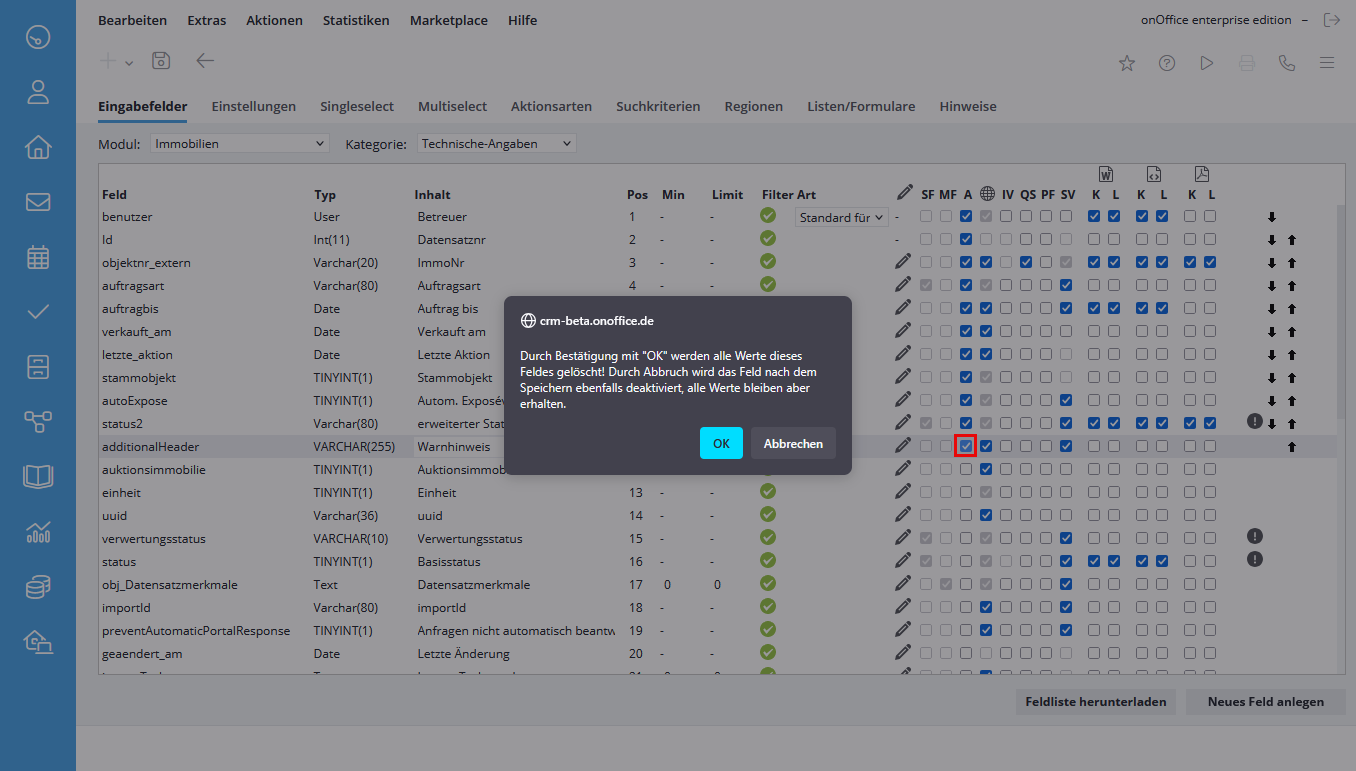
Task: Click Abbrechen in the dialog
Action: [x=793, y=443]
